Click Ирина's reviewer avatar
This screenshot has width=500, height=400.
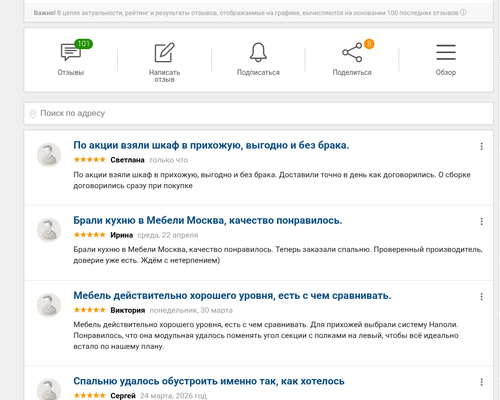pyautogui.click(x=49, y=230)
